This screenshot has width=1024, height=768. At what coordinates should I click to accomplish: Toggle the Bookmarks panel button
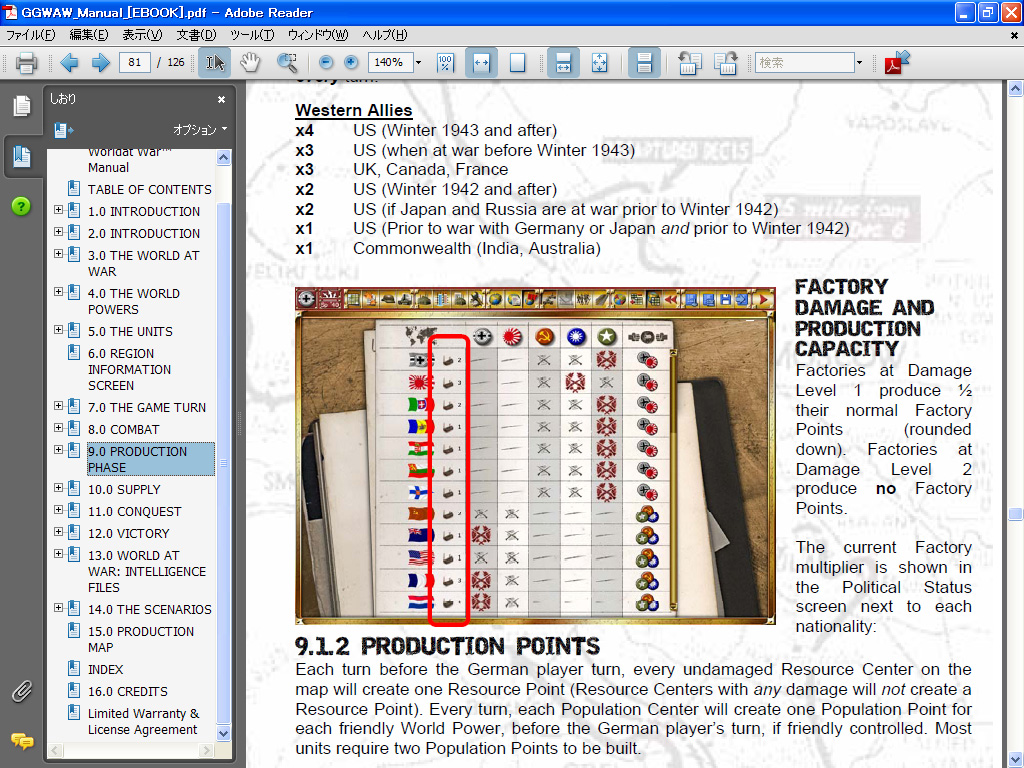(22, 156)
